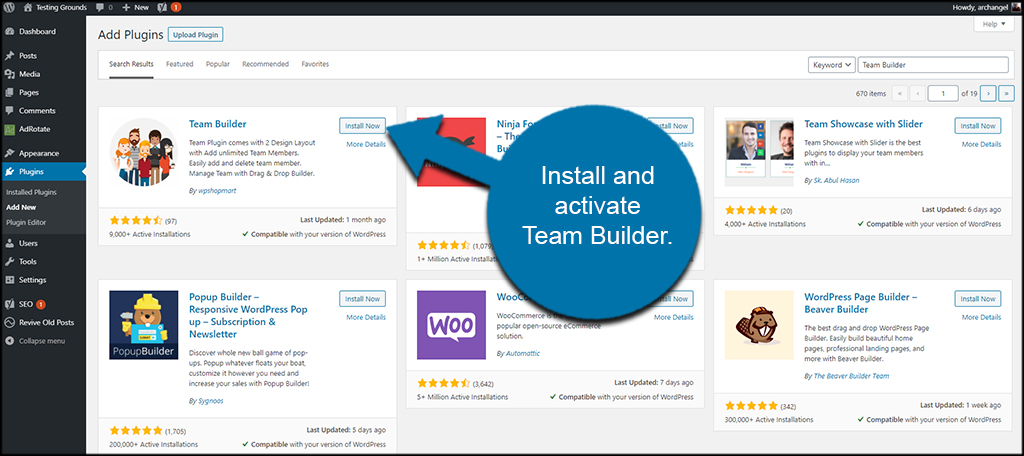This screenshot has height=456, width=1024.
Task: Open the comments bubble in admin bar
Action: (x=104, y=7)
